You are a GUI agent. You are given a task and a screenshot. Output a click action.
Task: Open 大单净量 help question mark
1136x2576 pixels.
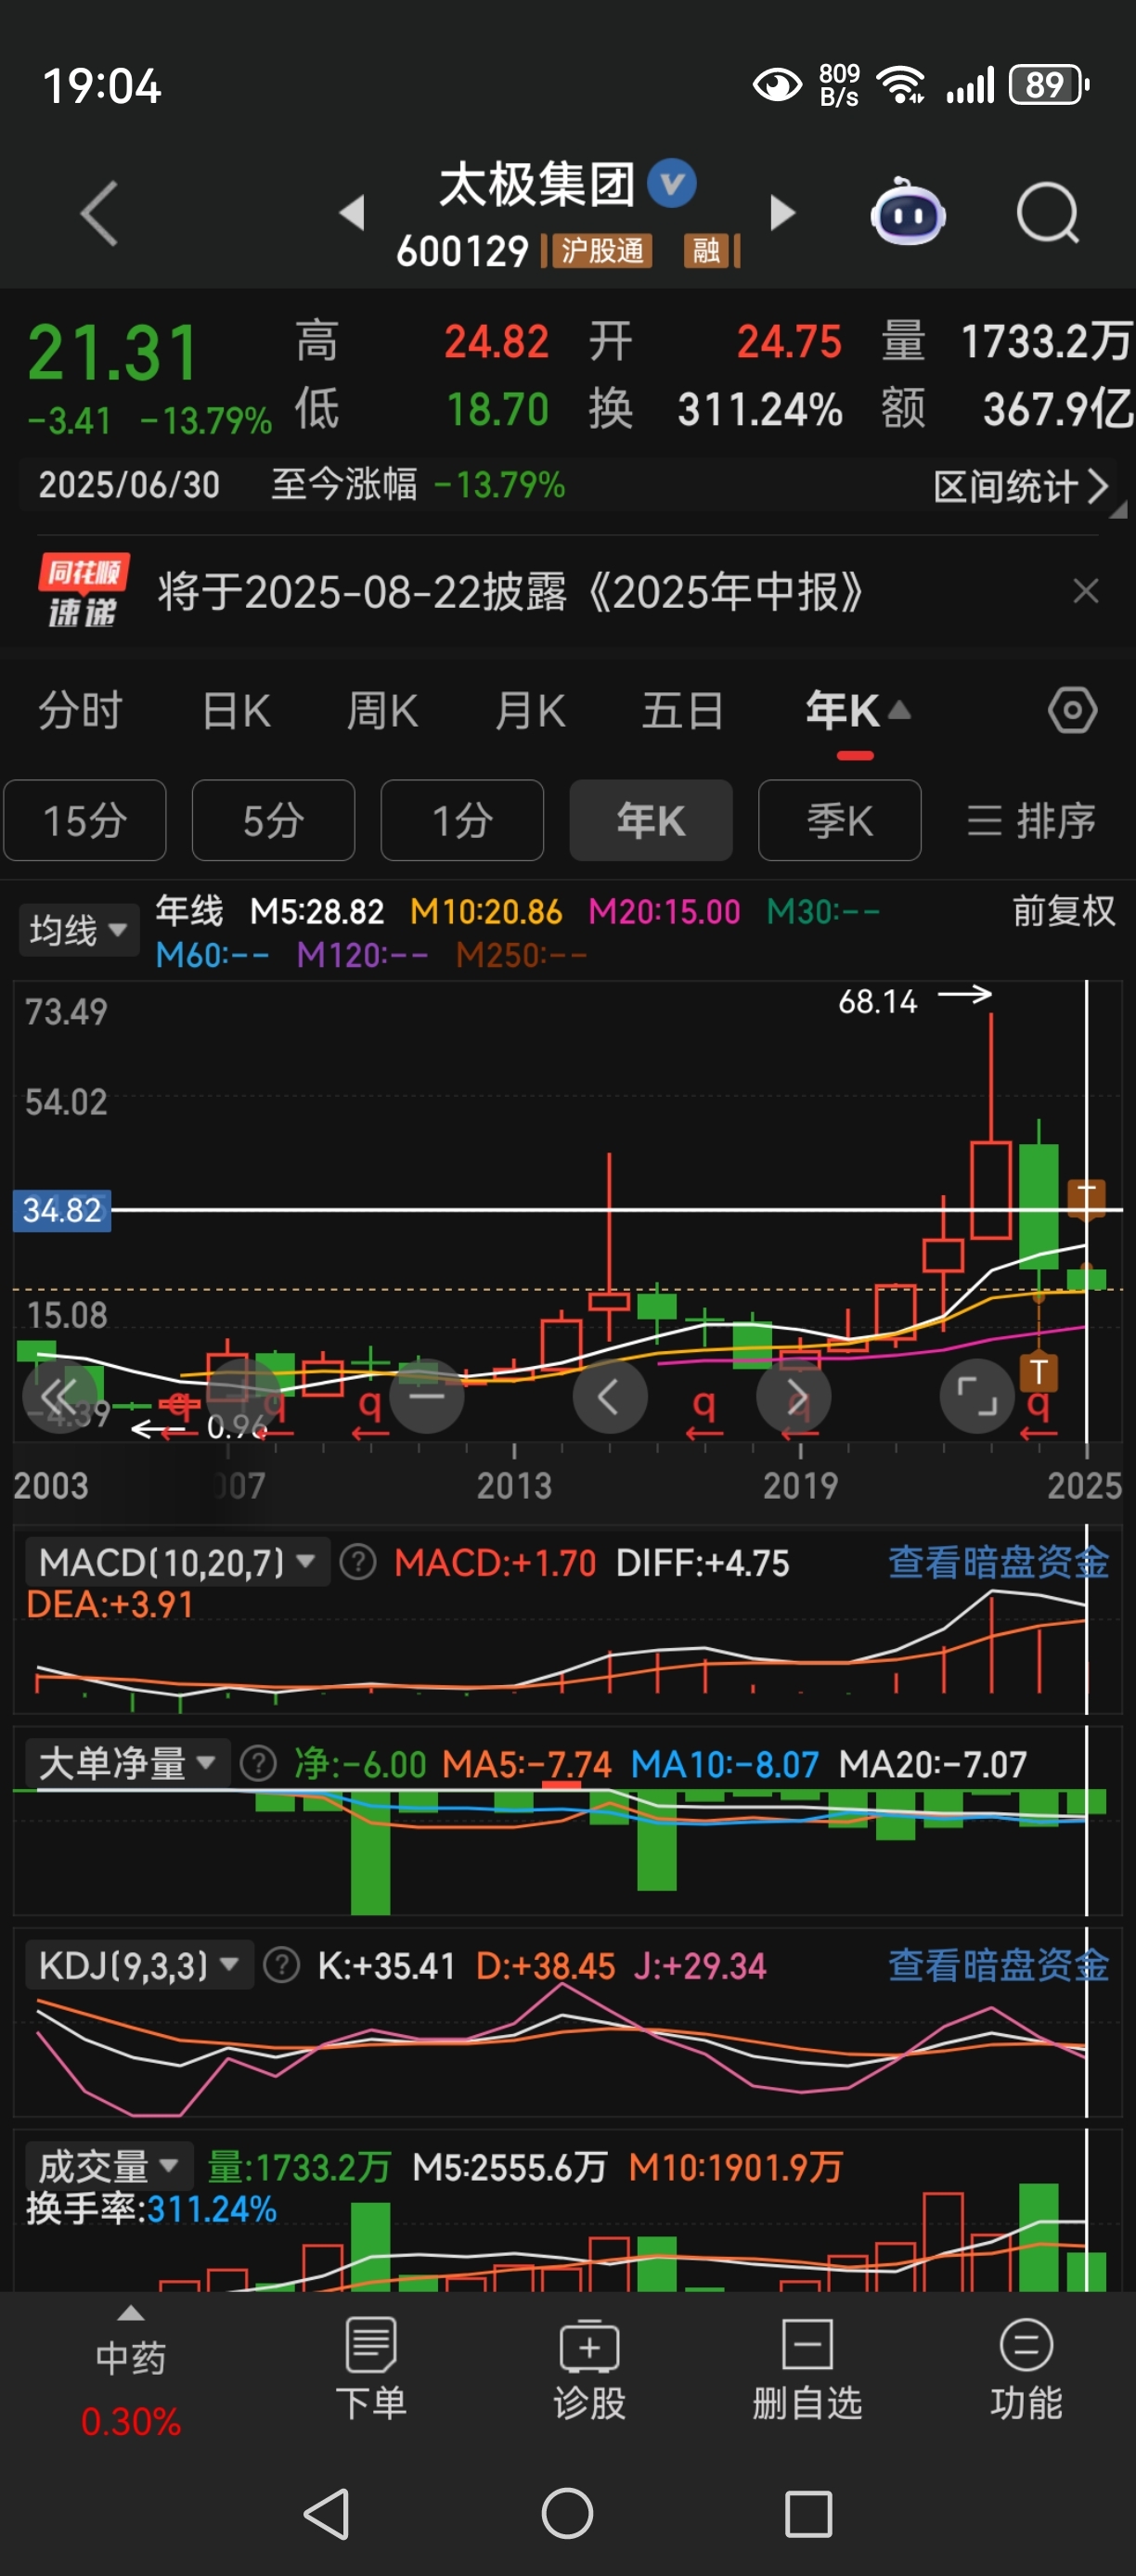pos(258,1763)
